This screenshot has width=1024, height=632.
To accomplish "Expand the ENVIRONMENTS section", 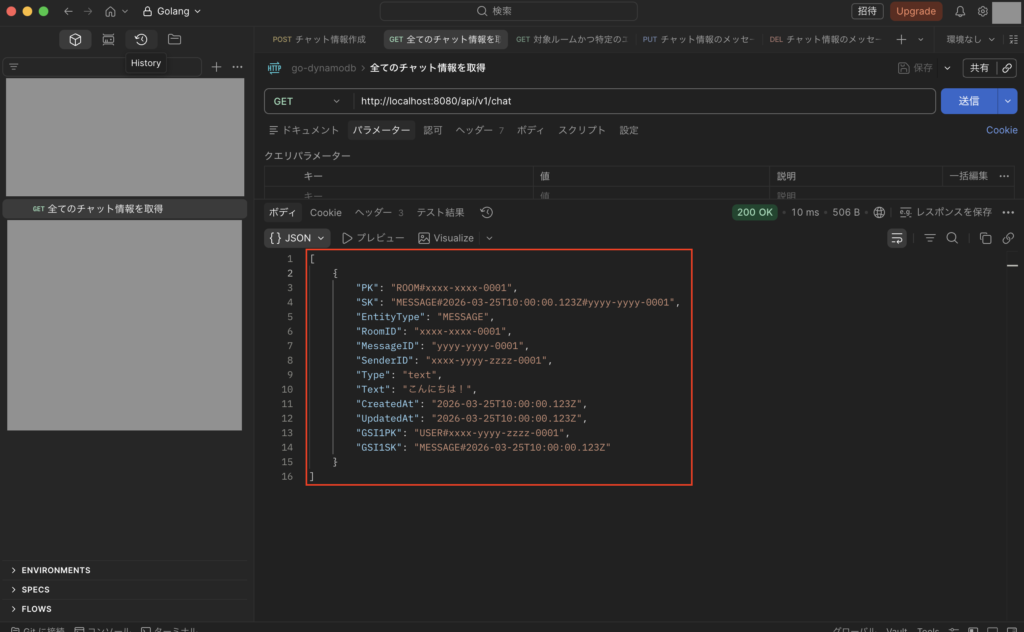I will (x=55, y=570).
